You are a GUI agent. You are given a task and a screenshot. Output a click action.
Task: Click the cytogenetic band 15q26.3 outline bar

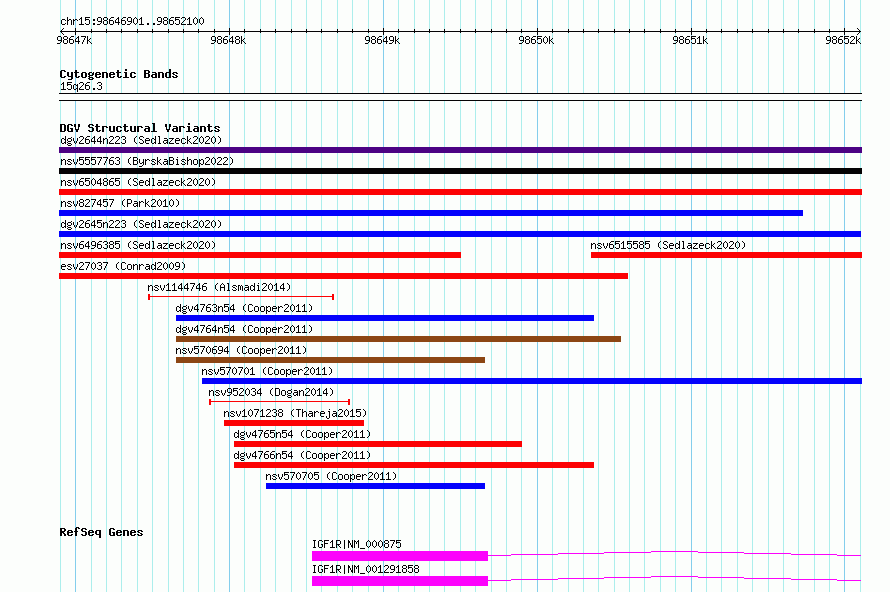(460, 97)
